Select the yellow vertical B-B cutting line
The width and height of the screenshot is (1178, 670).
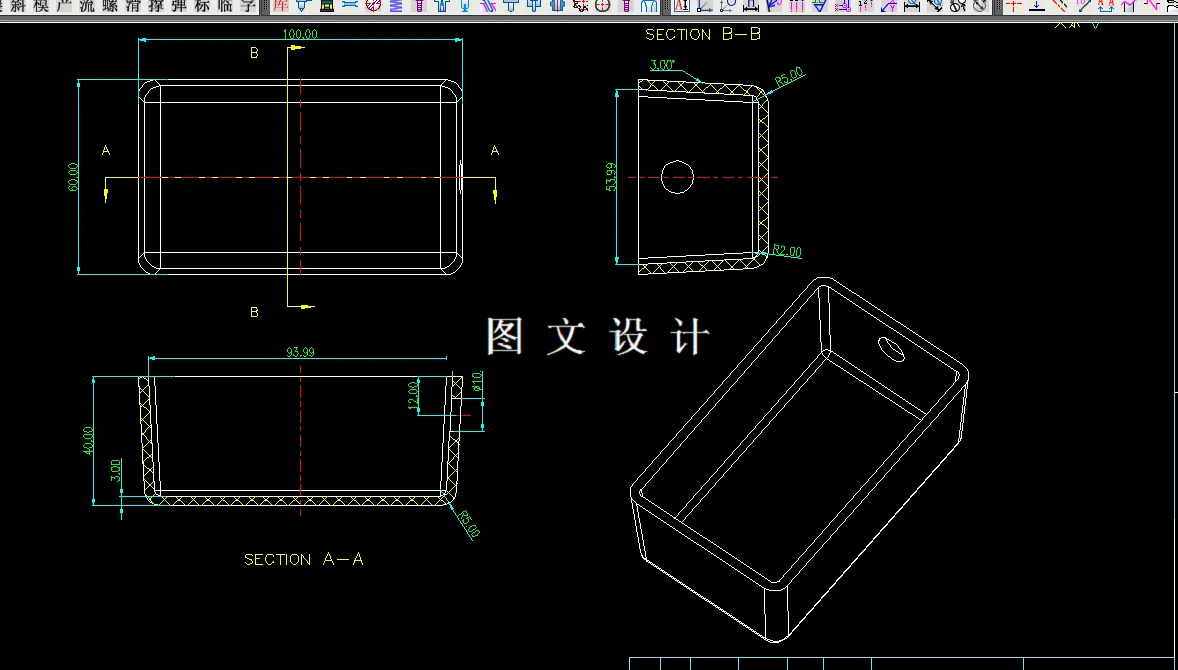pos(288,177)
